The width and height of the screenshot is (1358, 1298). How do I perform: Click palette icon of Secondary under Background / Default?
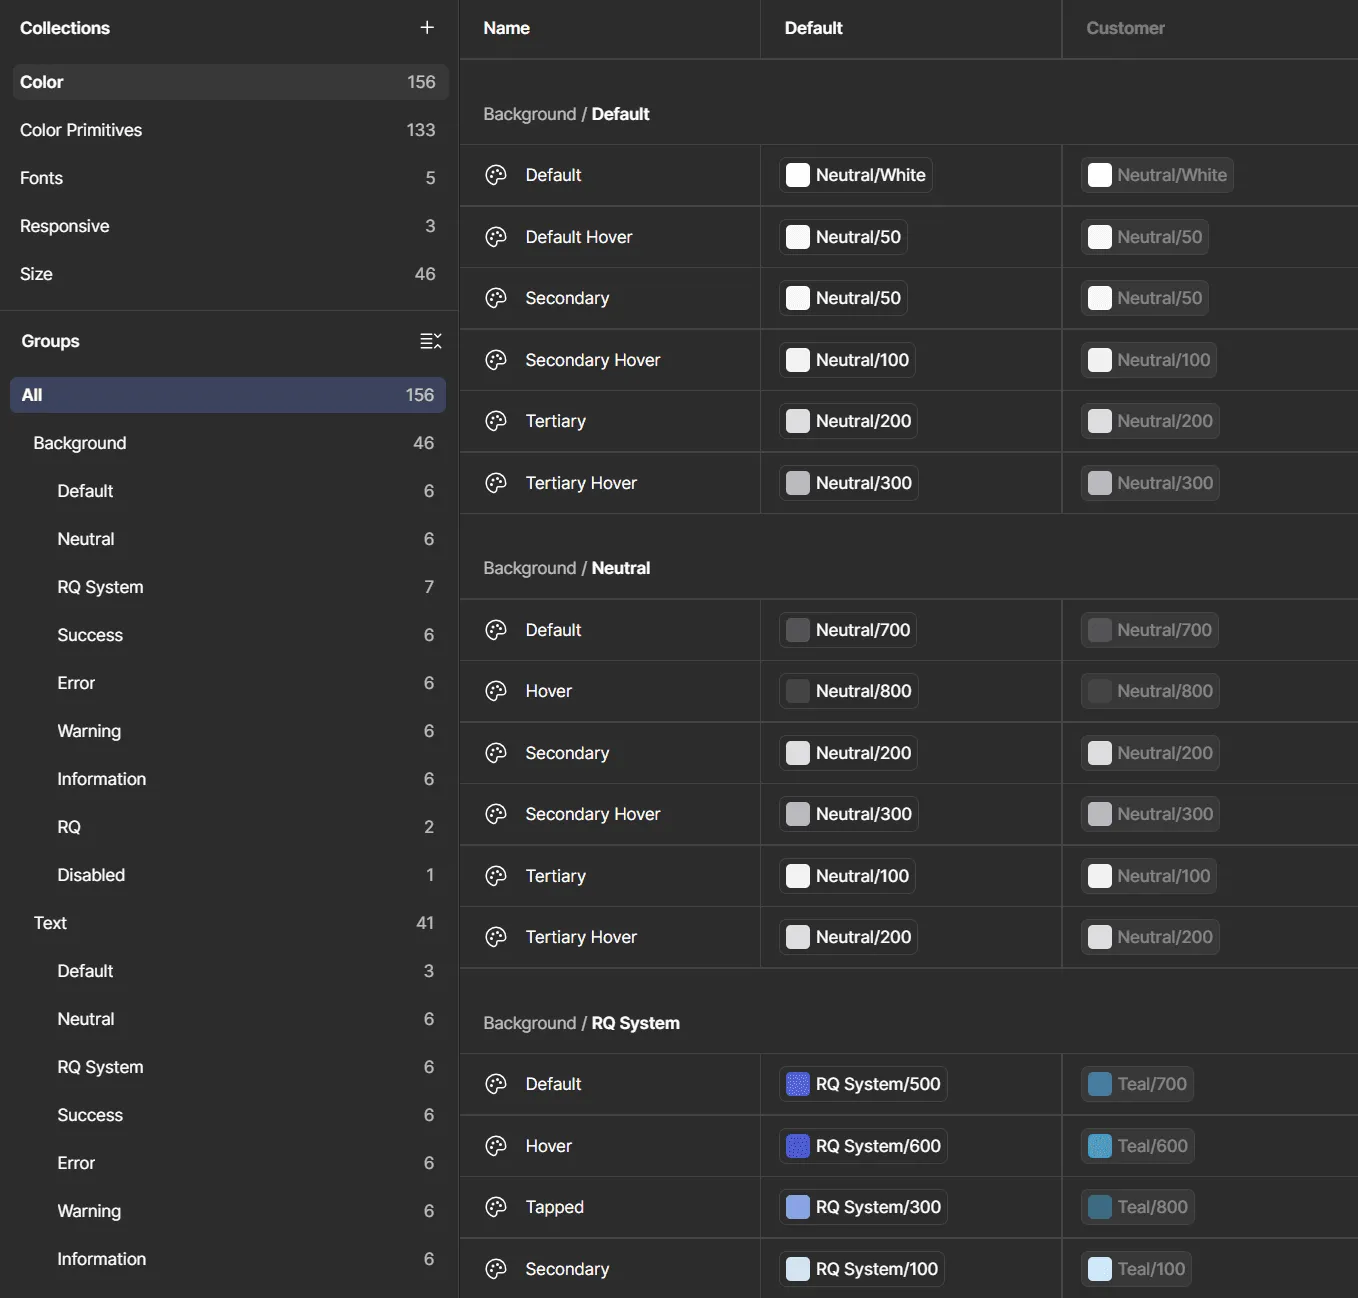pos(496,298)
